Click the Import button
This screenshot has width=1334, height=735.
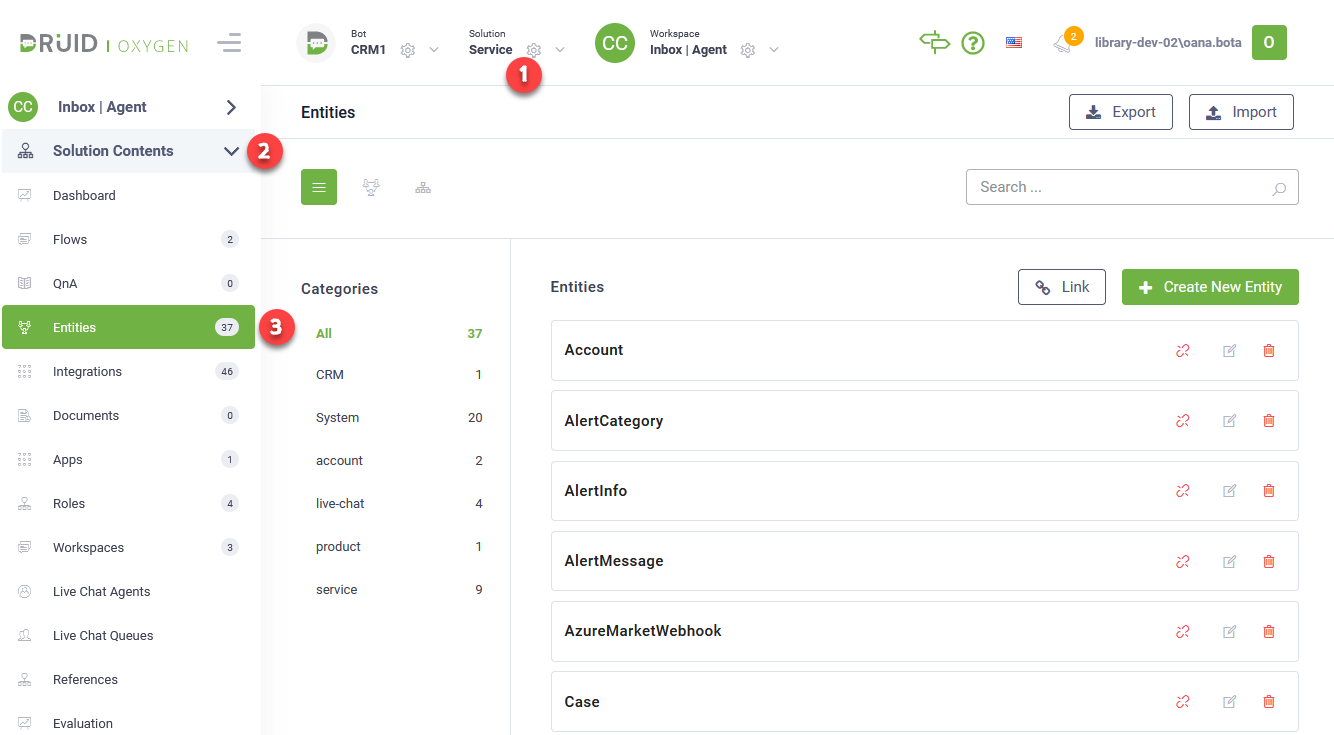click(x=1241, y=112)
